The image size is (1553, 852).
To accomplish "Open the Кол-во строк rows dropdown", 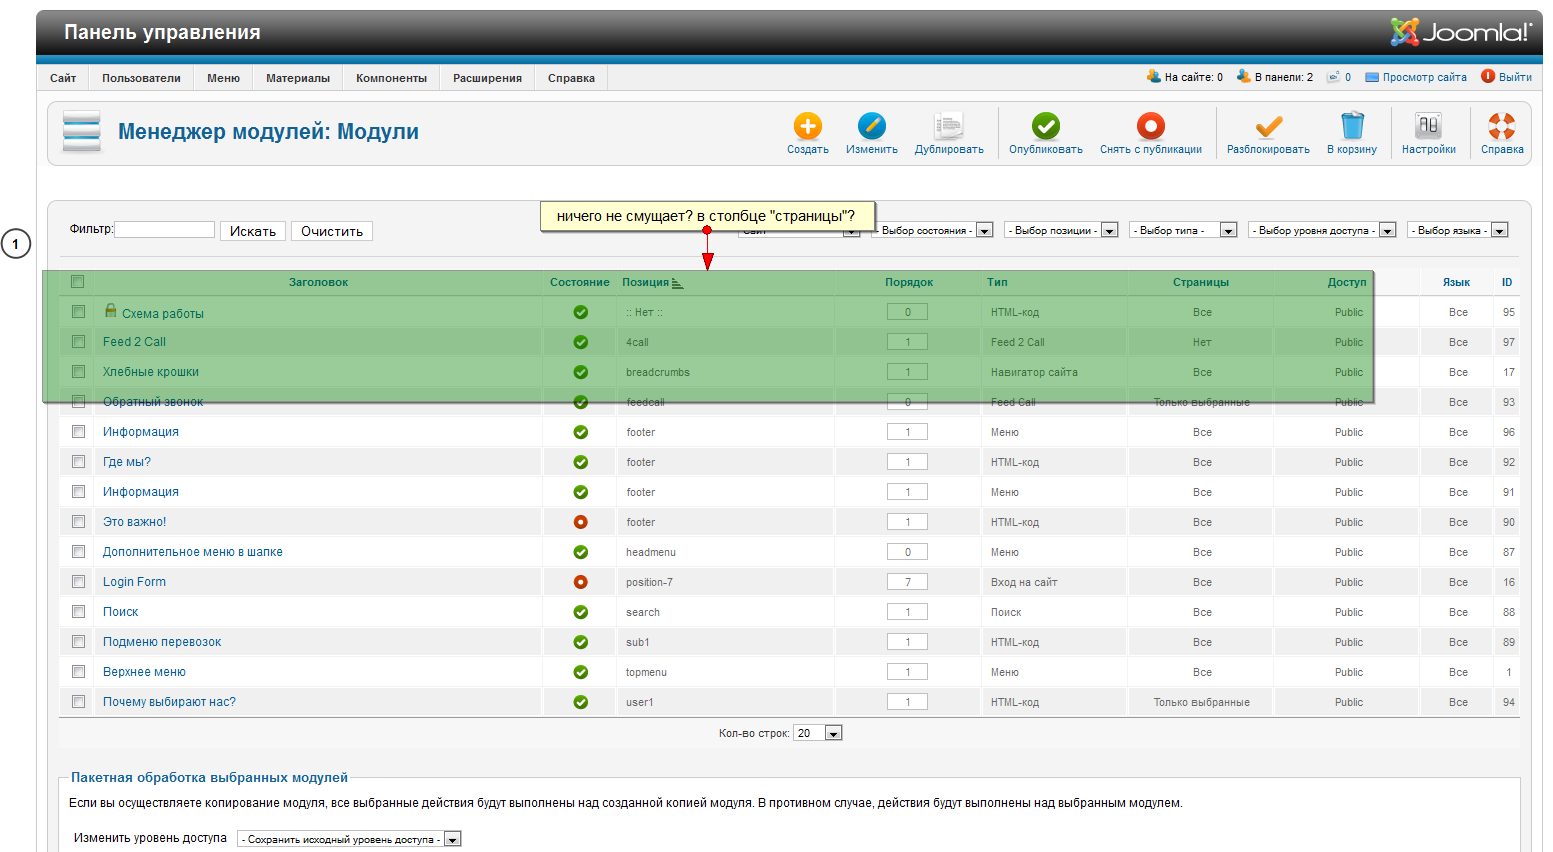I will (817, 734).
